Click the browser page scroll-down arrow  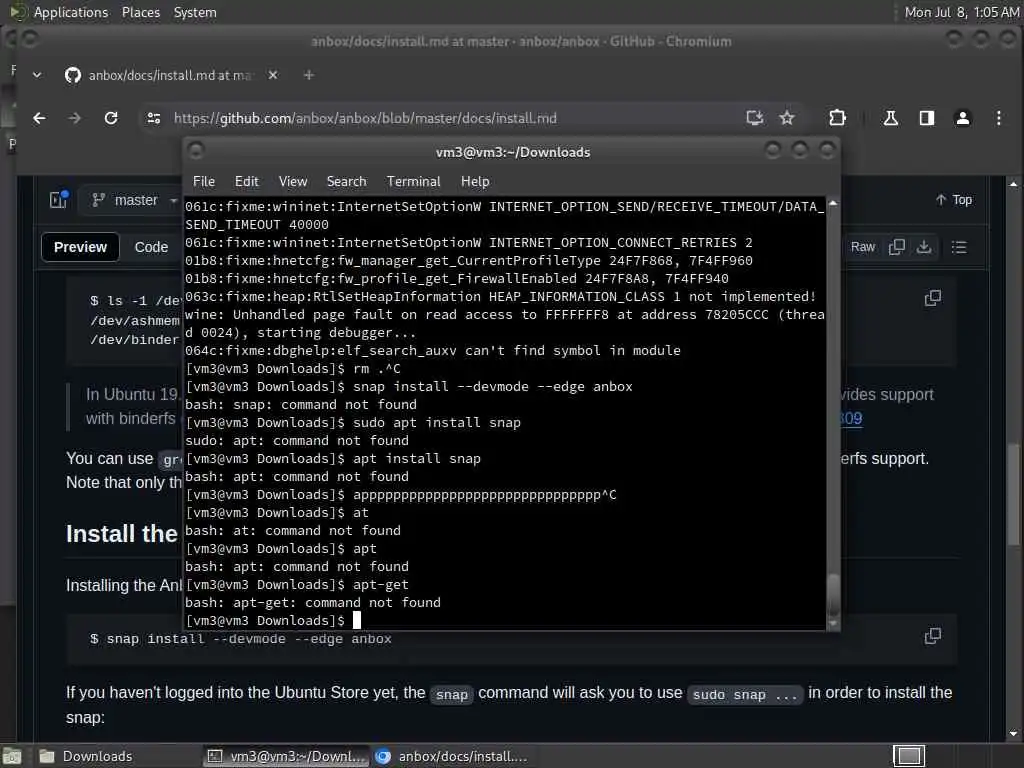[x=1014, y=734]
